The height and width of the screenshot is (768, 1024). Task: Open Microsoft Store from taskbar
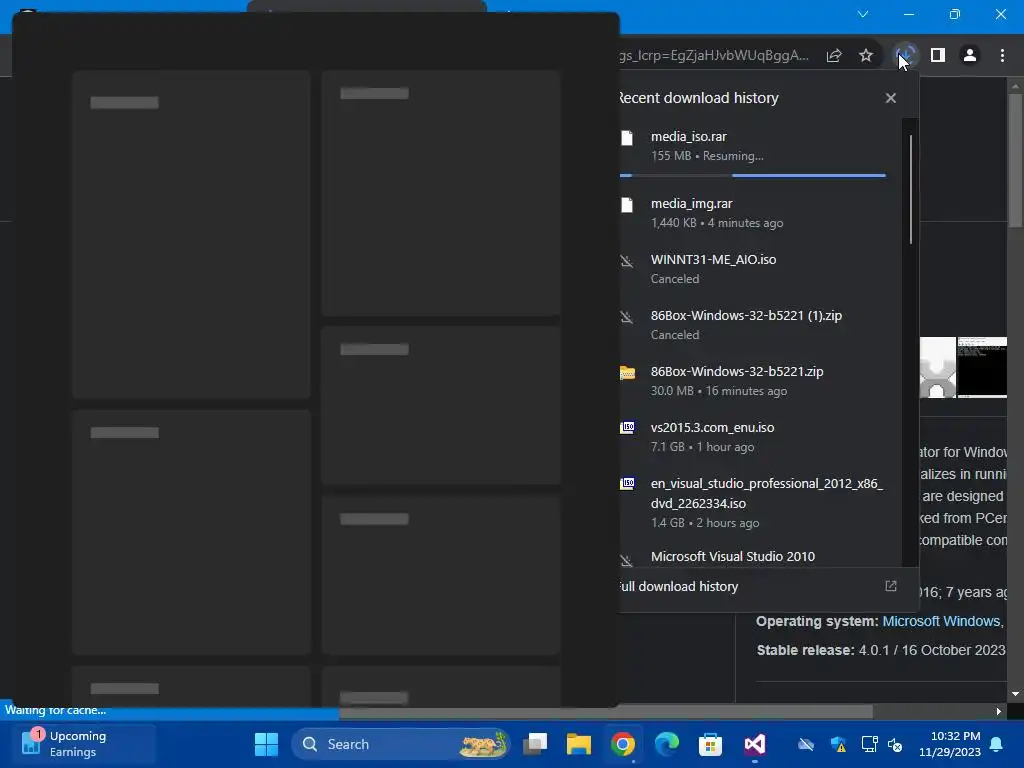(x=711, y=744)
